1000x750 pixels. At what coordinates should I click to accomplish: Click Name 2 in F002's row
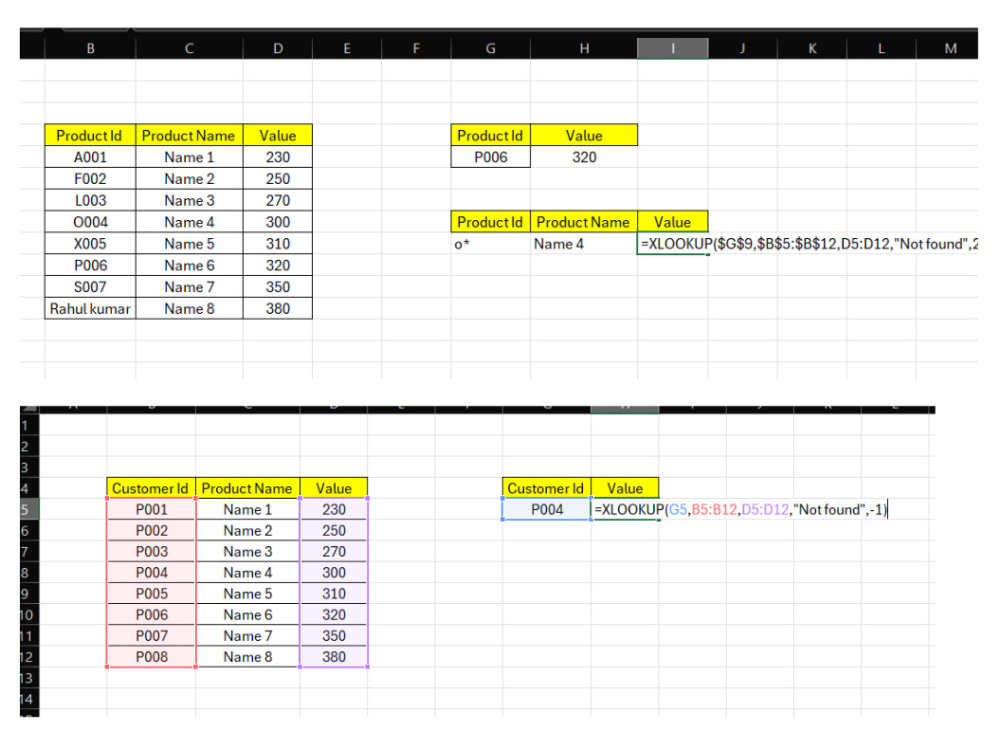pos(189,179)
